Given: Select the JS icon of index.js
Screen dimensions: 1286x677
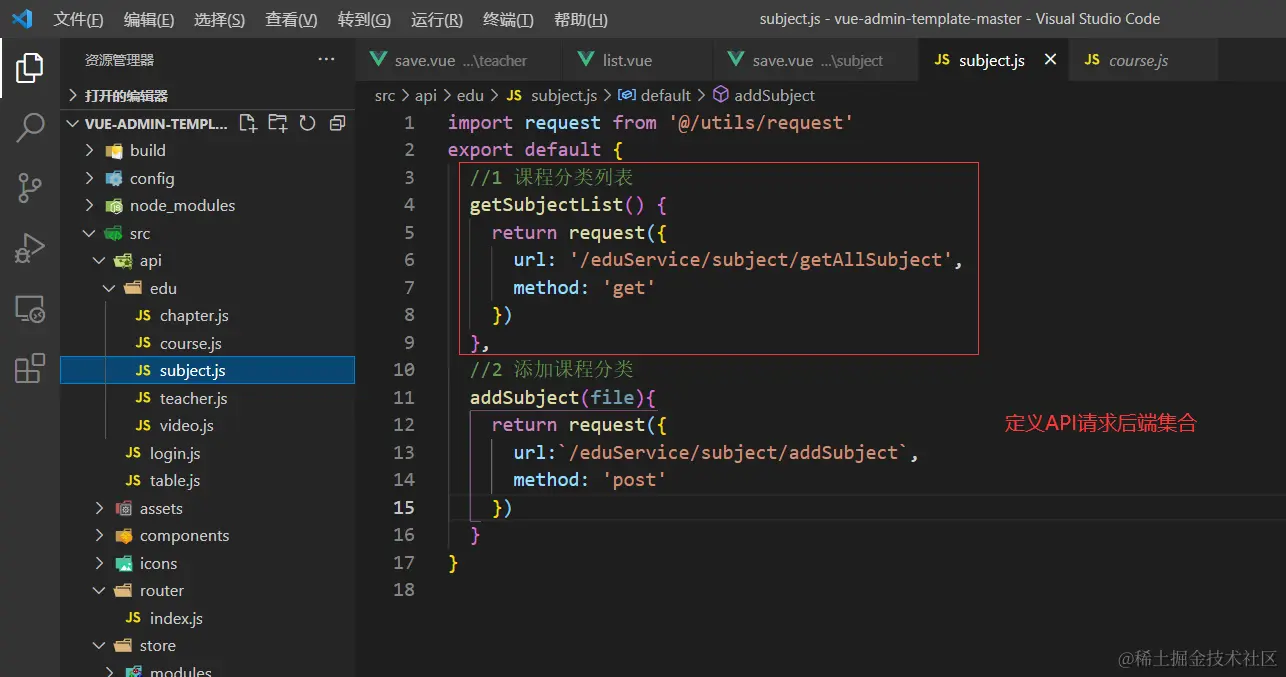Looking at the screenshot, I should tap(133, 618).
